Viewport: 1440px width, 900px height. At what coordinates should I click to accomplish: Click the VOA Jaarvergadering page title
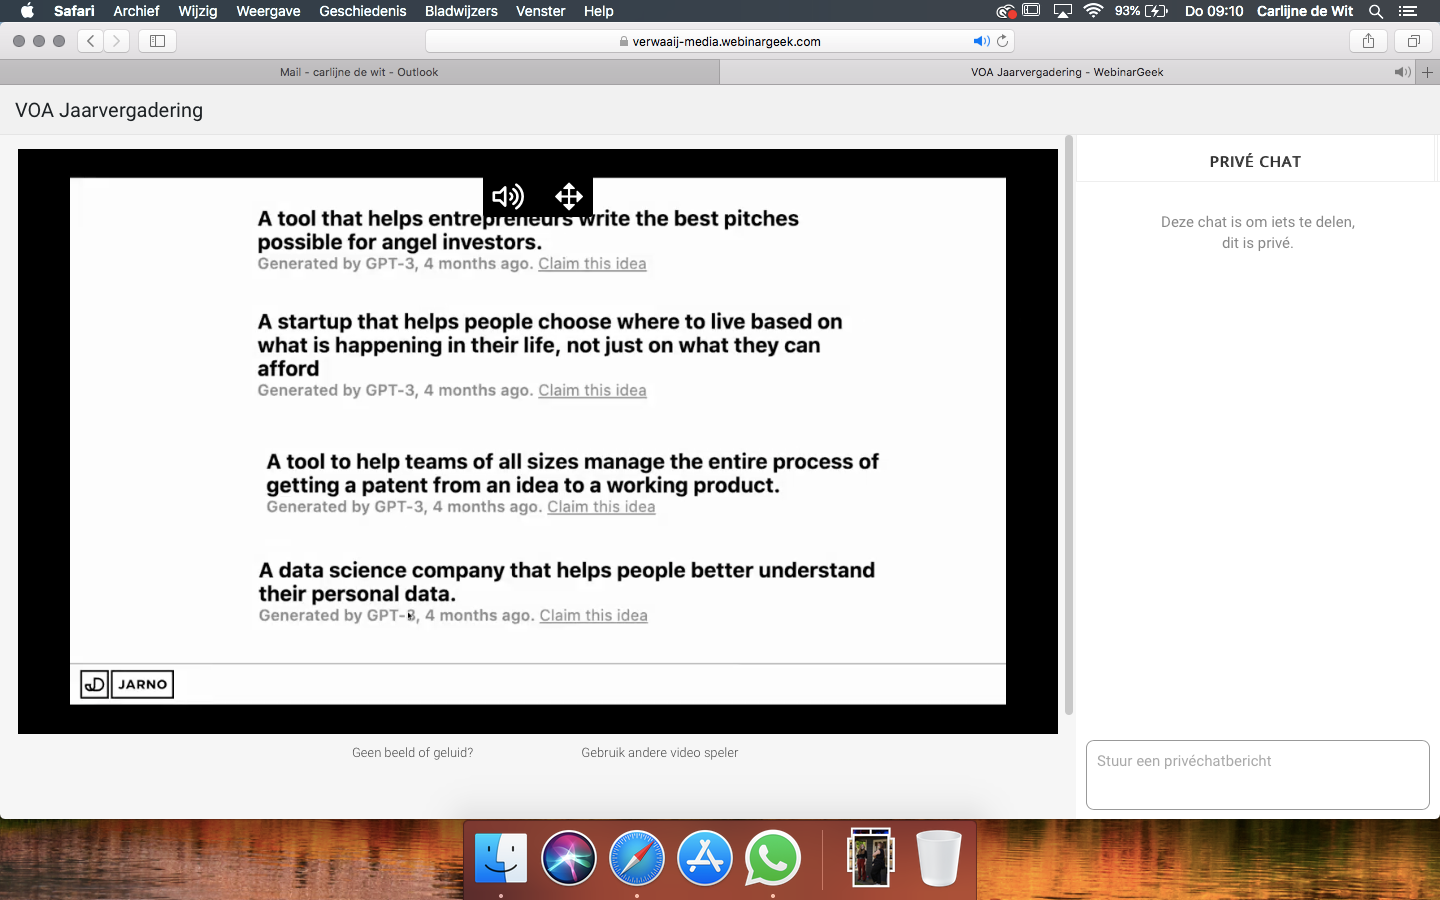[109, 110]
